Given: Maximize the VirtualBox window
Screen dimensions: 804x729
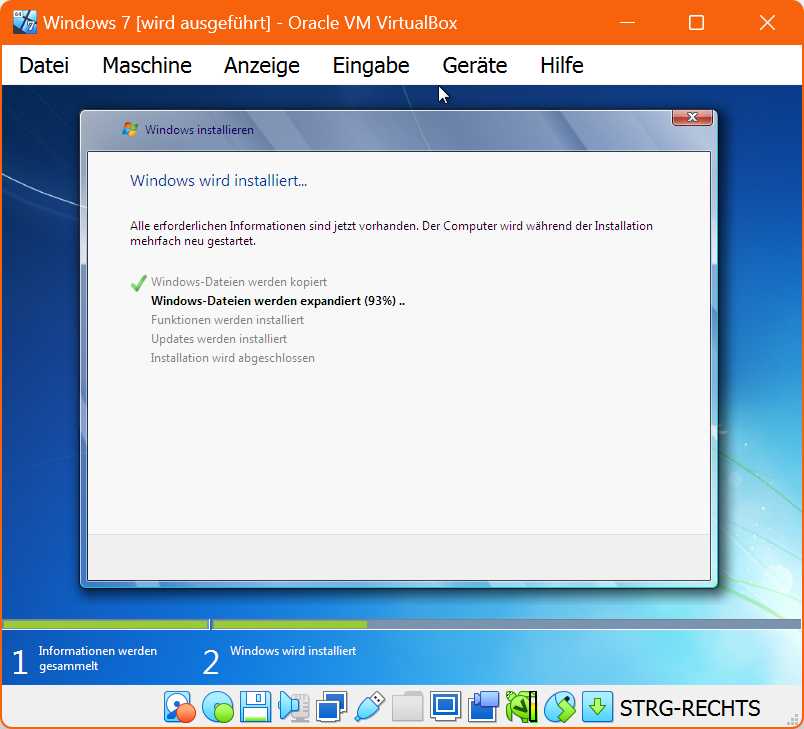Looking at the screenshot, I should pos(696,23).
